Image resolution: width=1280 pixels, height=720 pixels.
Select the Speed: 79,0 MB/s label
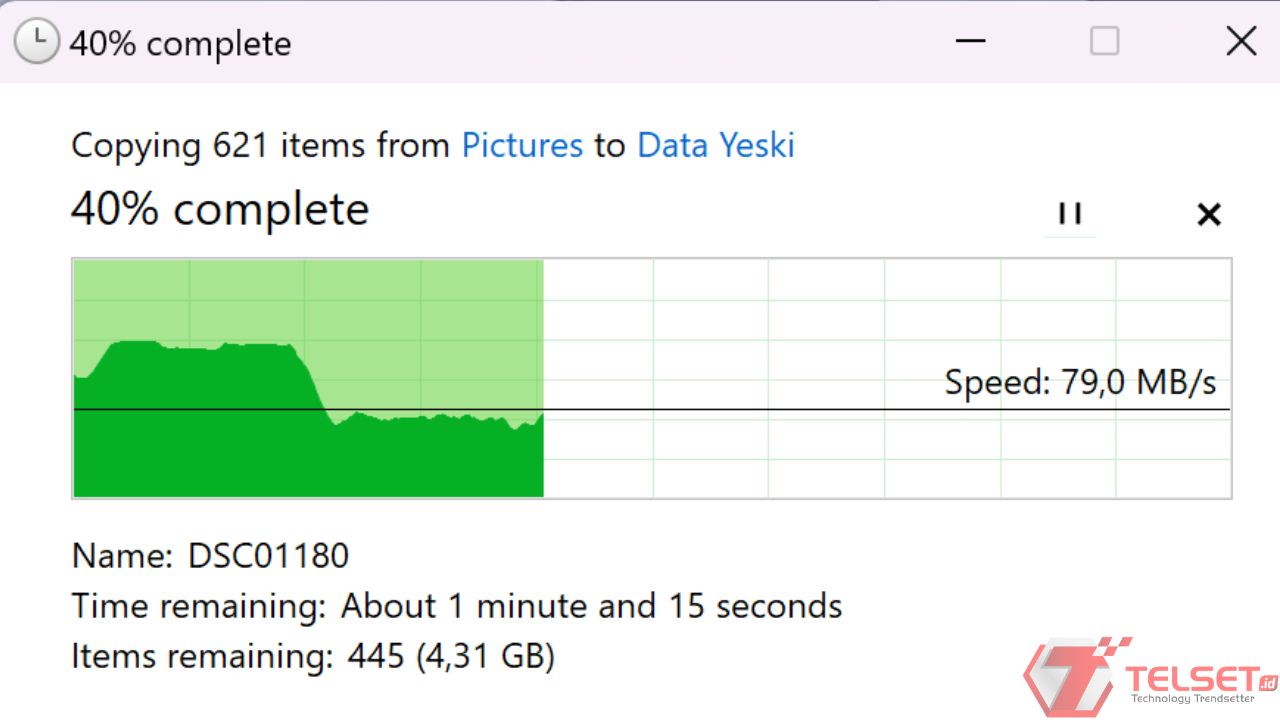[x=1080, y=383]
